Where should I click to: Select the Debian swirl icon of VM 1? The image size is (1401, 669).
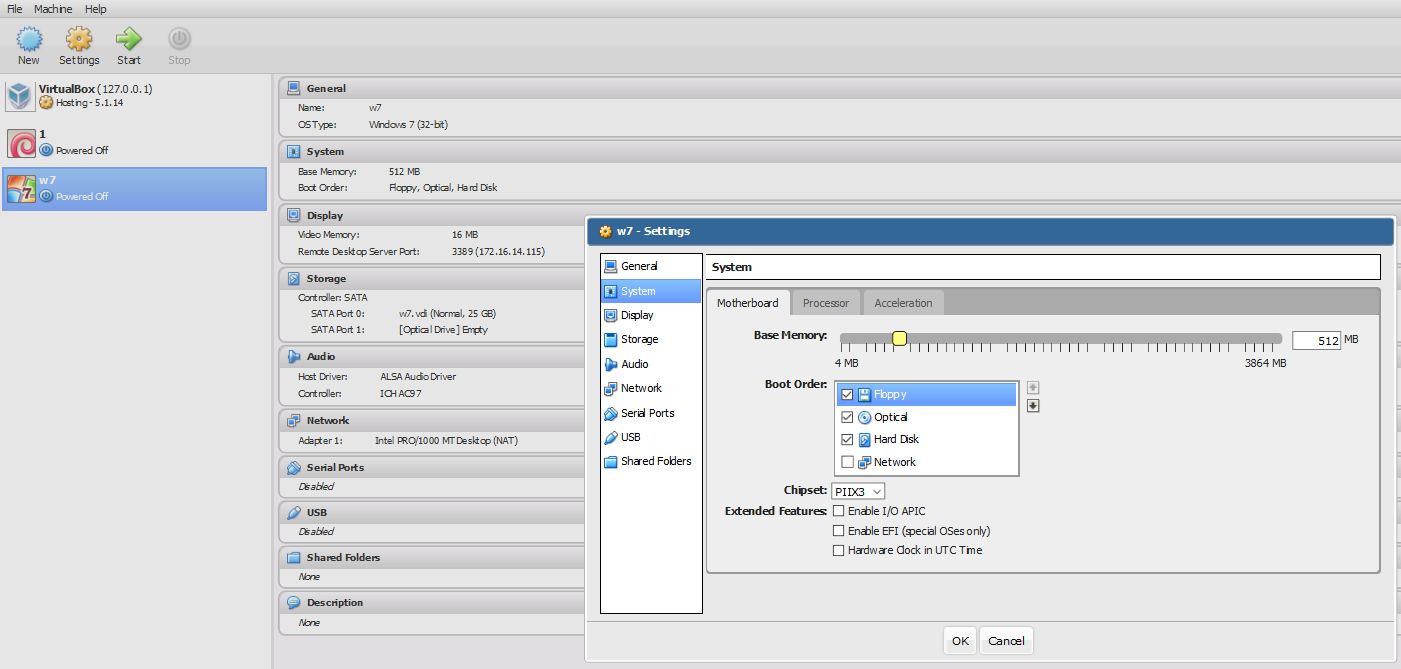21,143
